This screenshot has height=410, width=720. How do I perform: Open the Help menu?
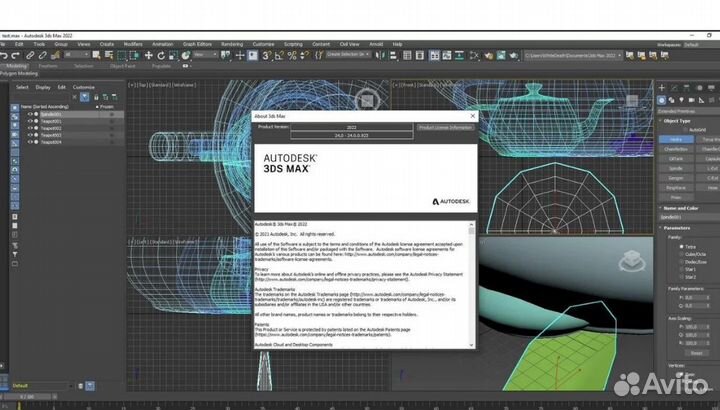pyautogui.click(x=397, y=44)
